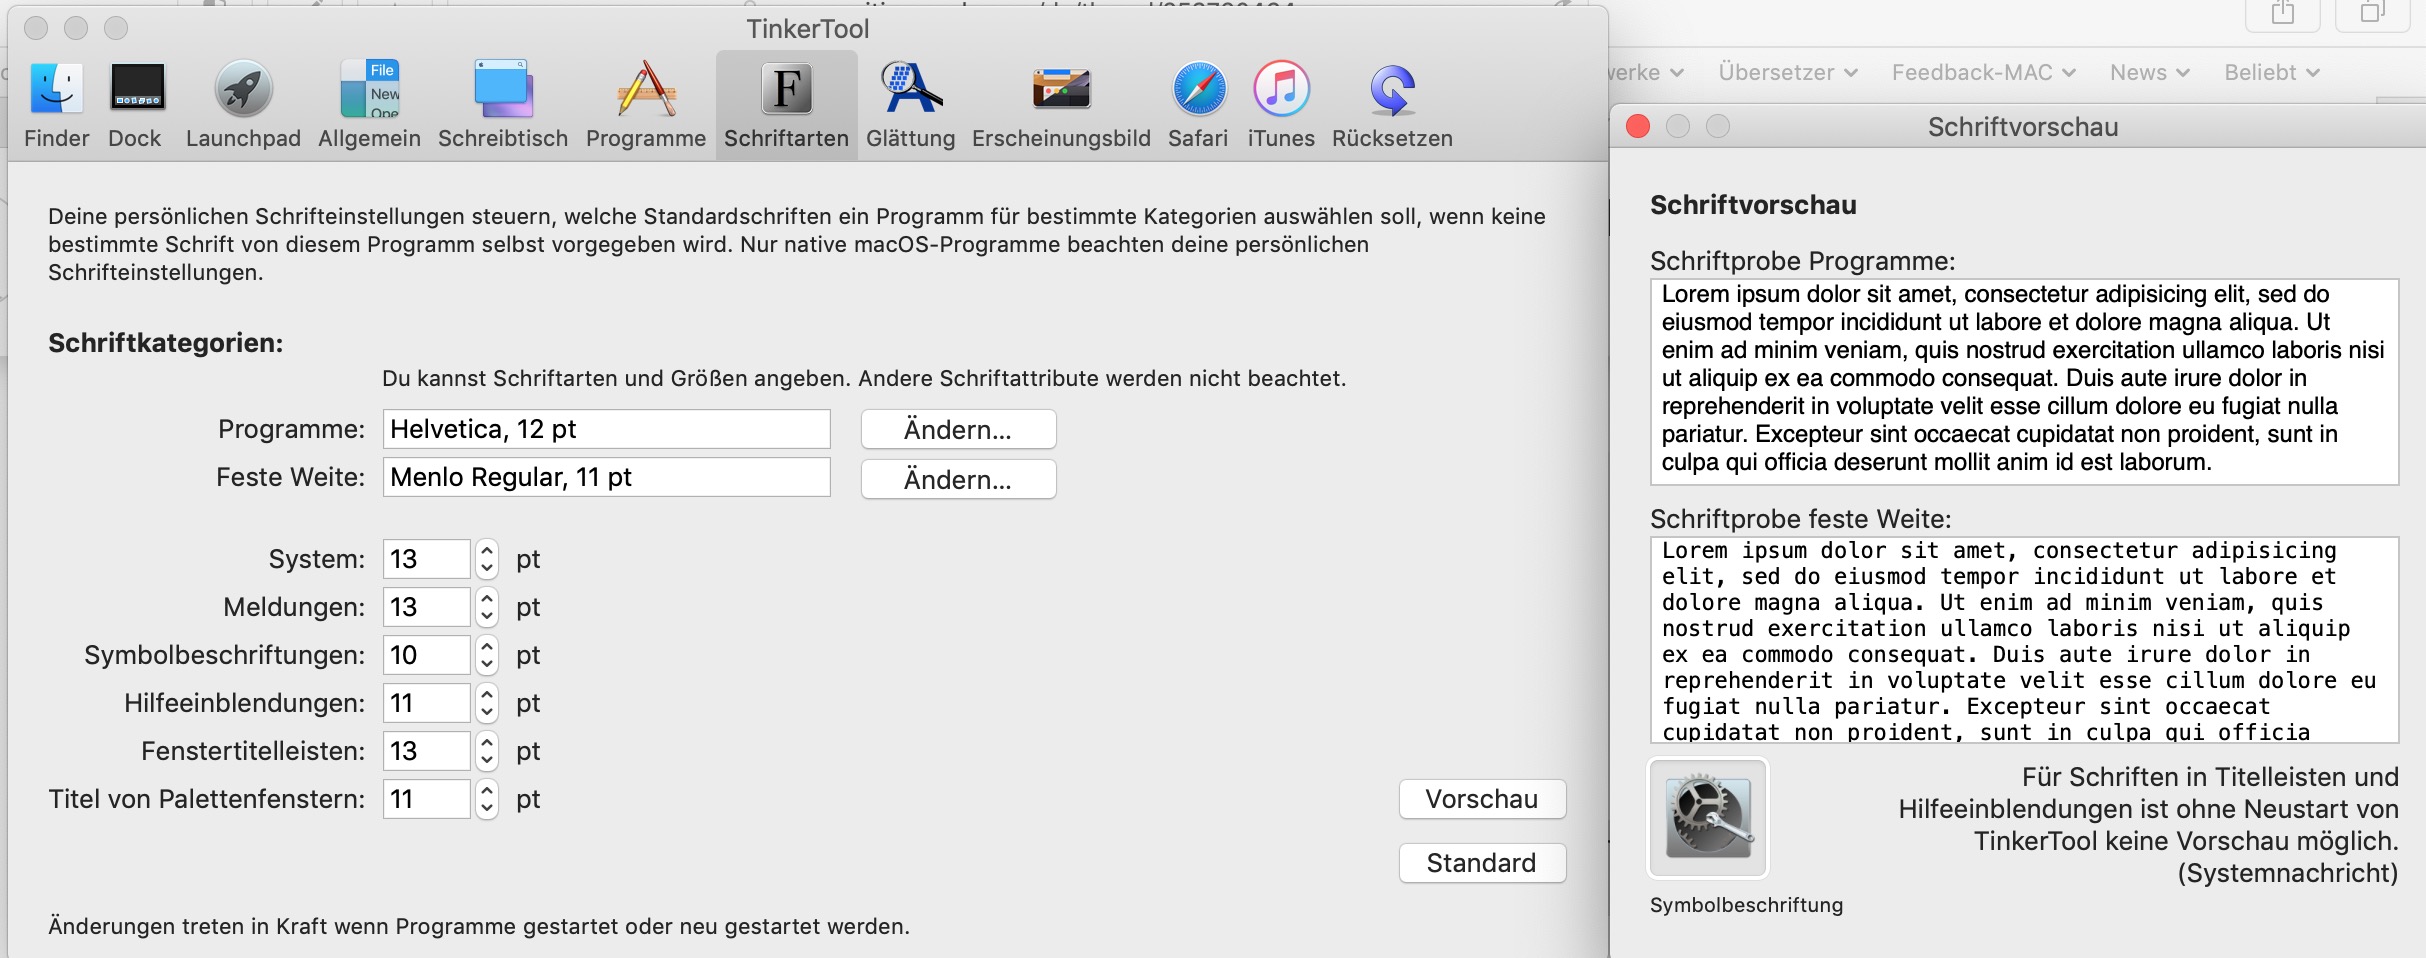Image resolution: width=2426 pixels, height=958 pixels.
Task: Click the share icon in the browser window
Action: [x=2283, y=14]
